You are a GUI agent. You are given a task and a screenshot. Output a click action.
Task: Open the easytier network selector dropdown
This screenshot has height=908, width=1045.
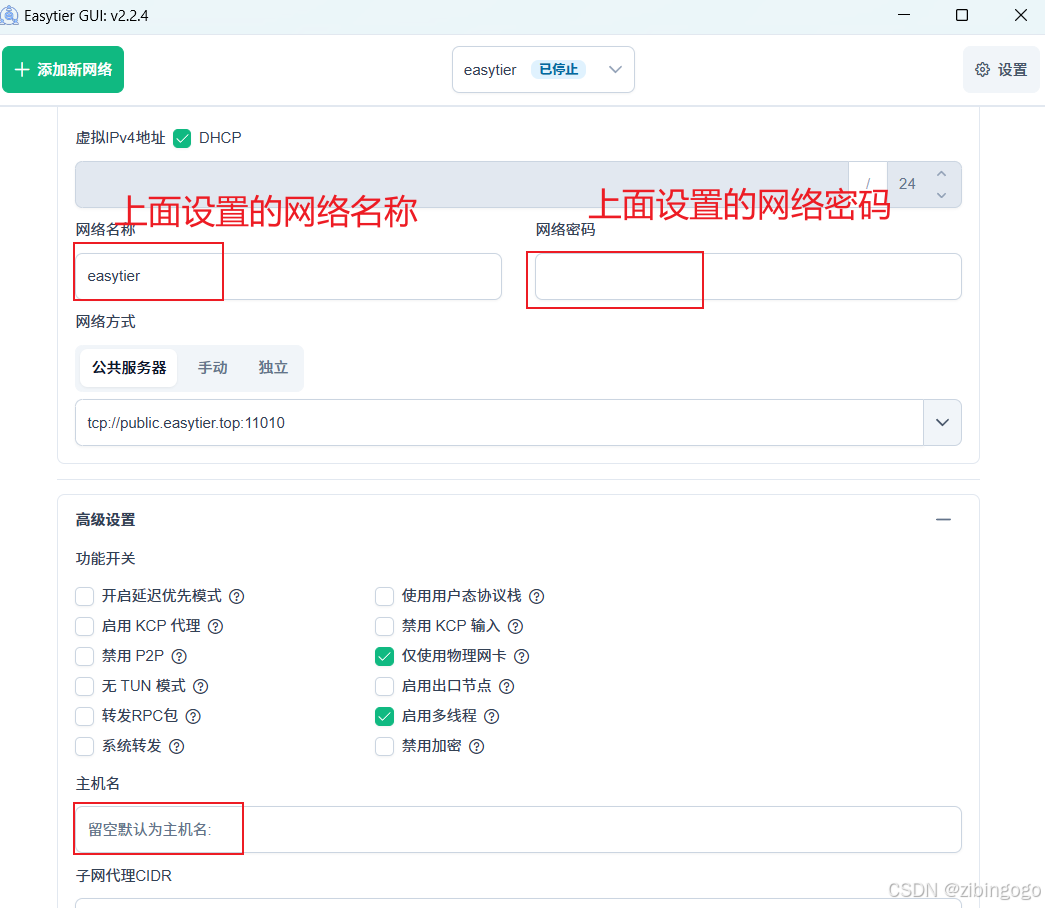click(543, 69)
